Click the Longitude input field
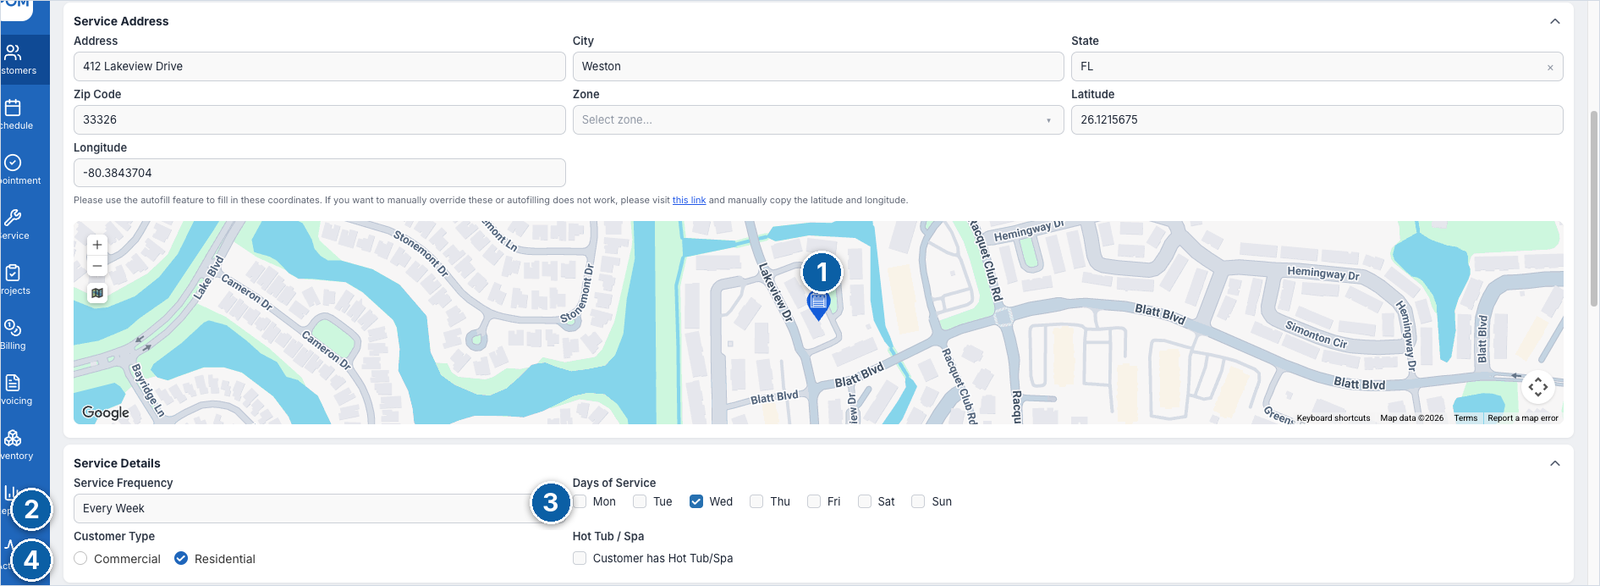The image size is (1600, 586). pos(319,173)
